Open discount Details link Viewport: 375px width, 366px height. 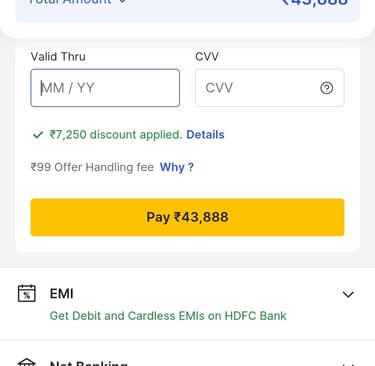point(205,135)
